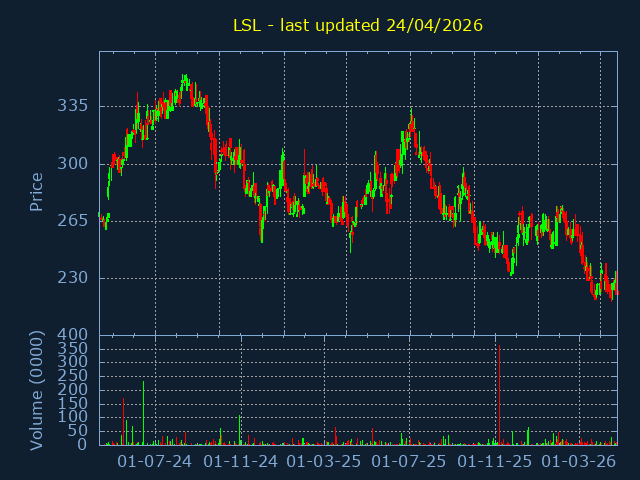Select the 300 price tick label
Viewport: 640px width, 480px height.
[72, 164]
